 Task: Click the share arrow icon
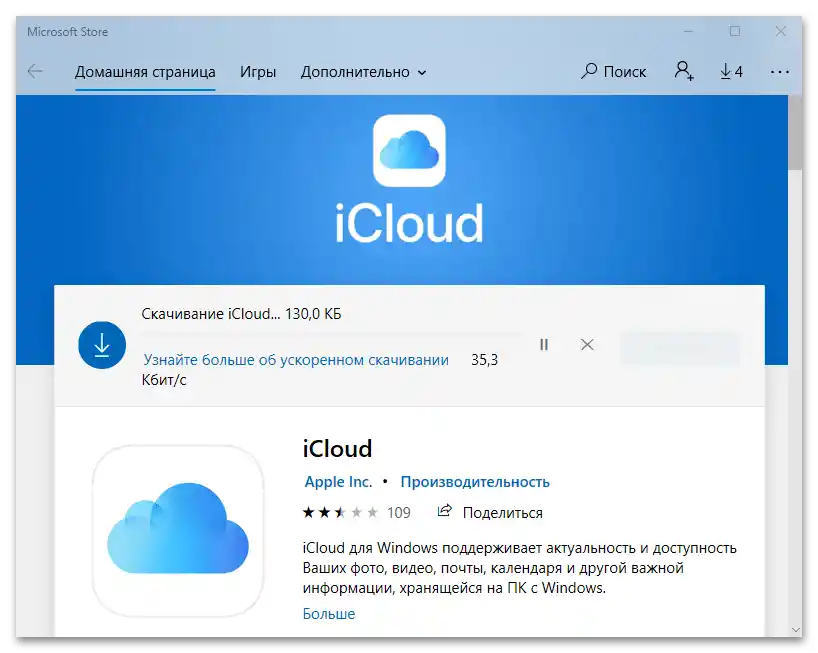[x=444, y=511]
